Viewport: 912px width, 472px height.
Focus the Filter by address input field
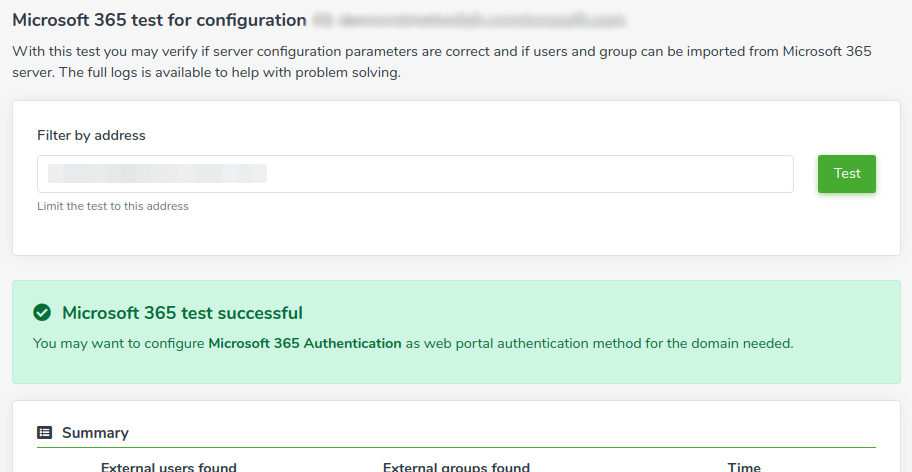[415, 174]
